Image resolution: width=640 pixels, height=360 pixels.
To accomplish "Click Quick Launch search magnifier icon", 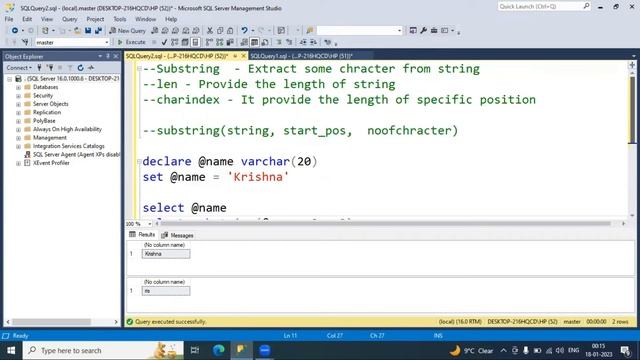I will 586,6.
